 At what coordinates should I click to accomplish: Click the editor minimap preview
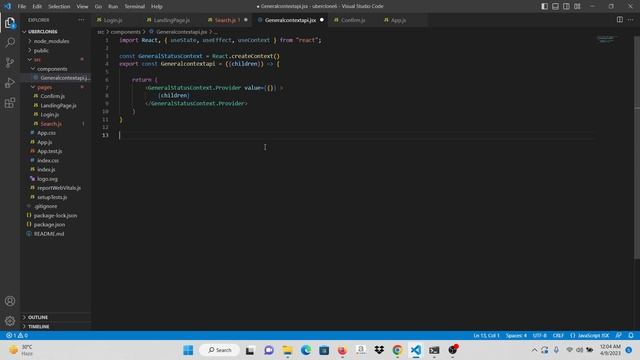606,39
